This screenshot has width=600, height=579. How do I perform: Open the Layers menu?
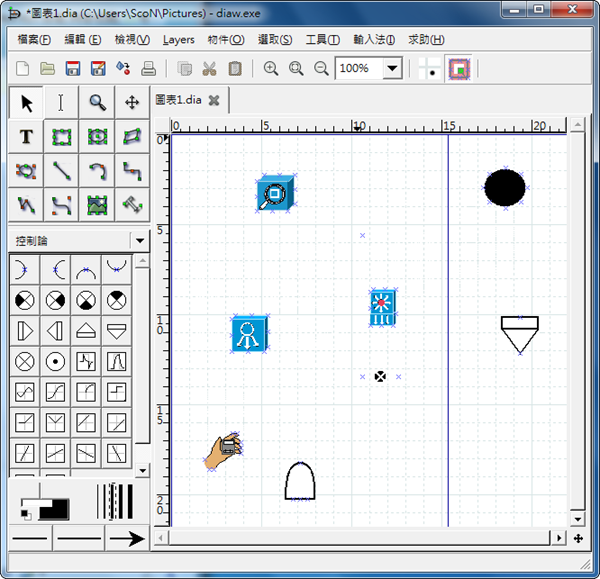click(178, 40)
